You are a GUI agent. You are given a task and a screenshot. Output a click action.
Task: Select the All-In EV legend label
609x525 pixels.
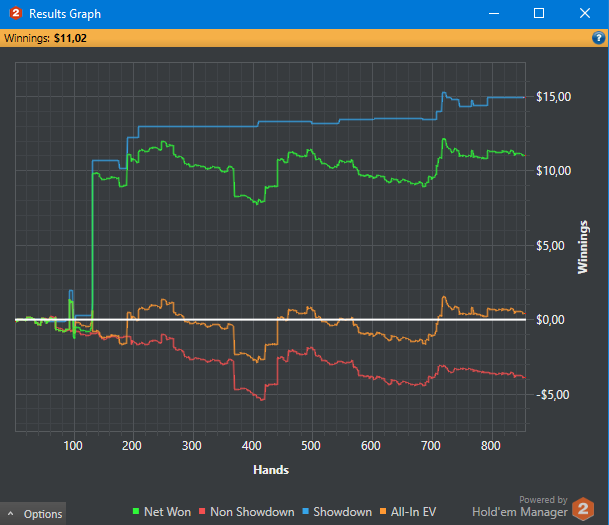tap(413, 512)
